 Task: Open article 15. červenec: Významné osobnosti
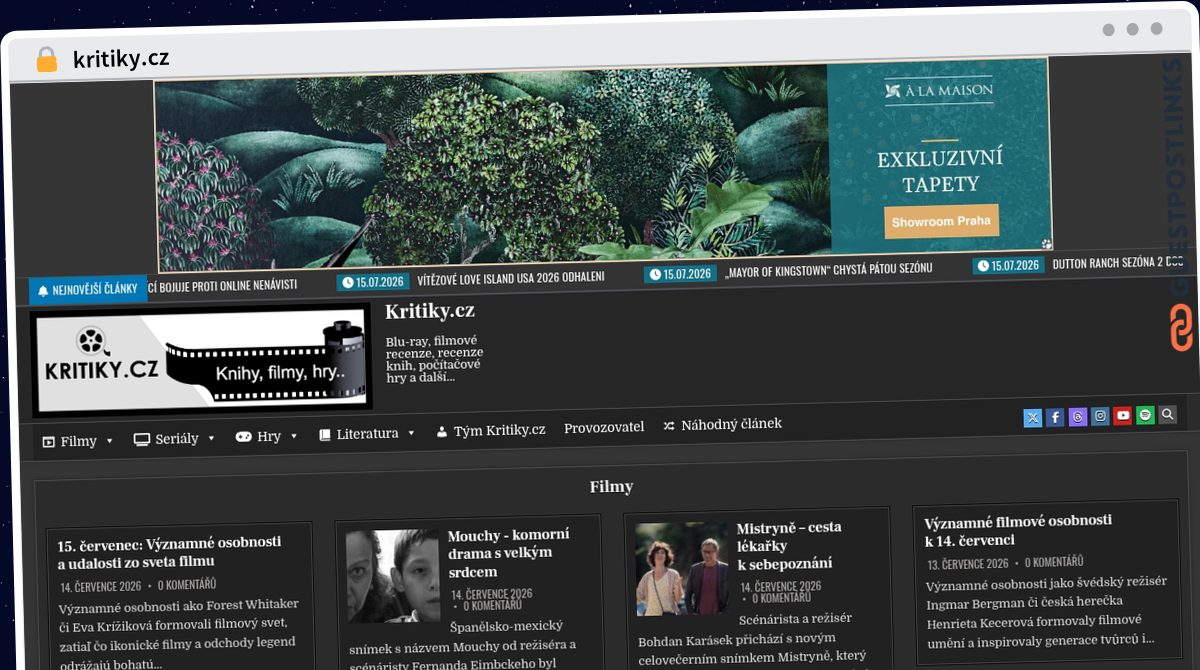pos(169,552)
